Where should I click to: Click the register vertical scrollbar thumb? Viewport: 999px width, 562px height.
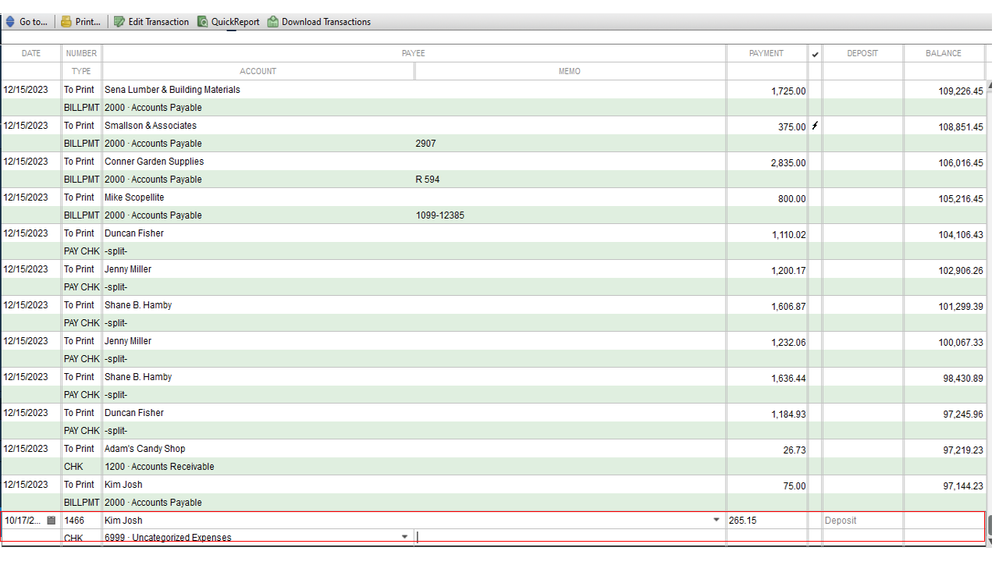[x=989, y=526]
